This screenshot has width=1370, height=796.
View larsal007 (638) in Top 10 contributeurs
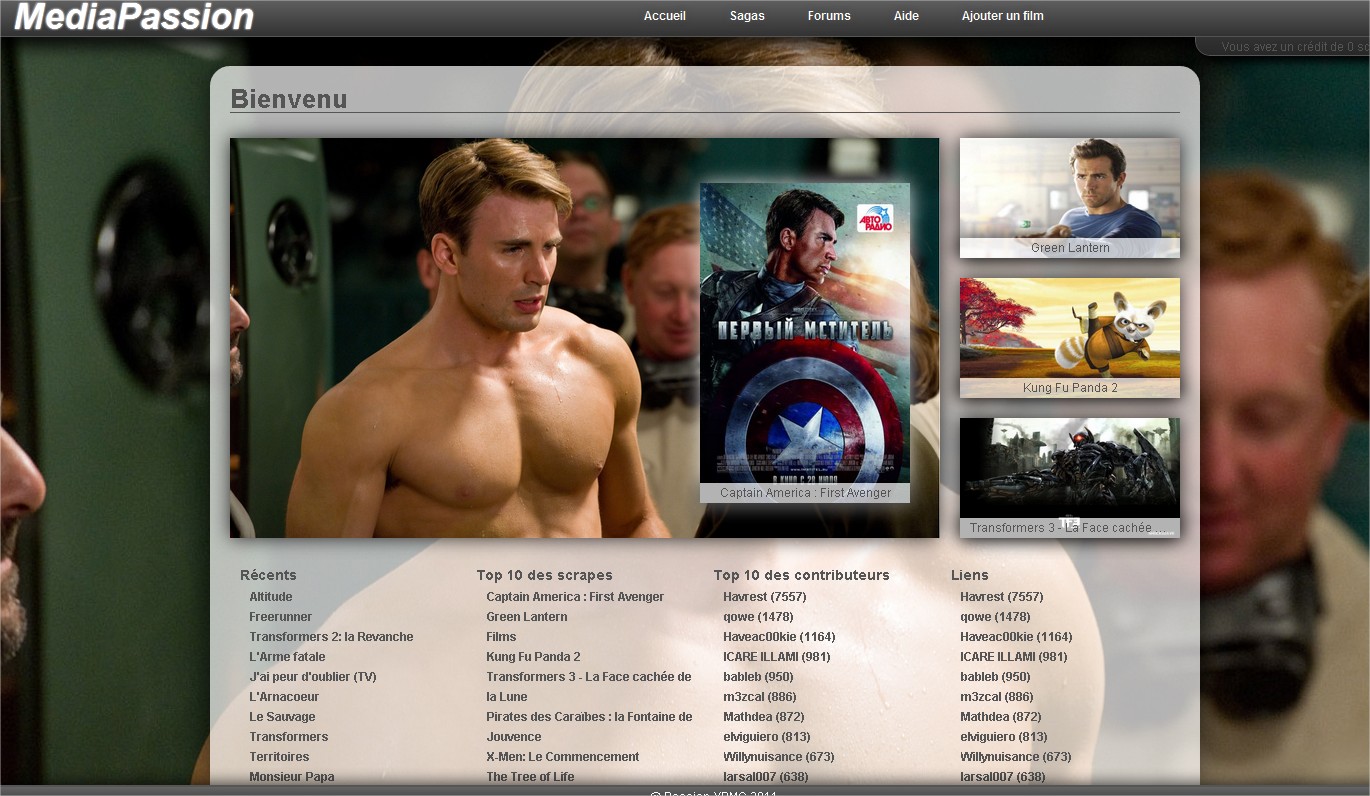pos(766,777)
